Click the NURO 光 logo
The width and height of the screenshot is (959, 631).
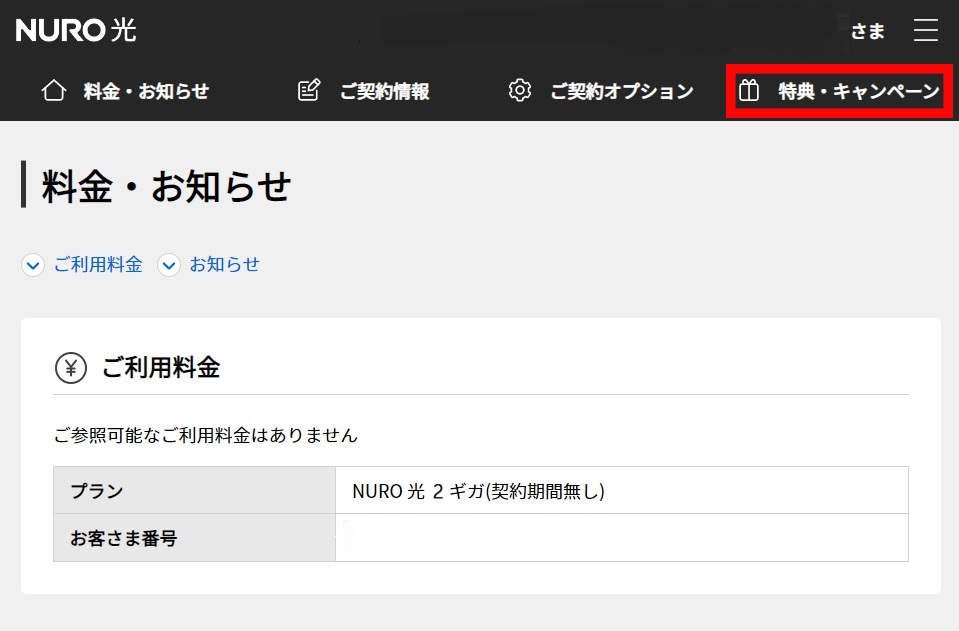pos(76,31)
